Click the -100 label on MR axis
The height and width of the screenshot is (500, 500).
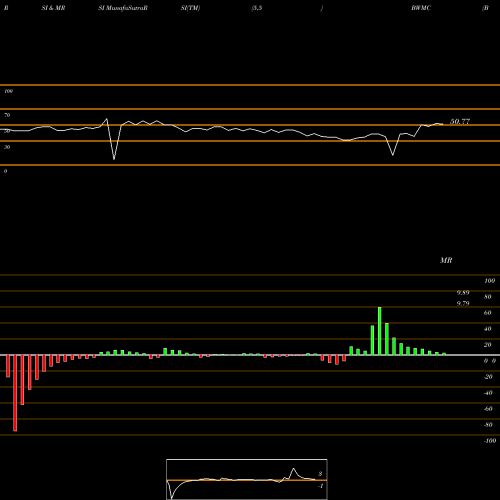(490, 441)
